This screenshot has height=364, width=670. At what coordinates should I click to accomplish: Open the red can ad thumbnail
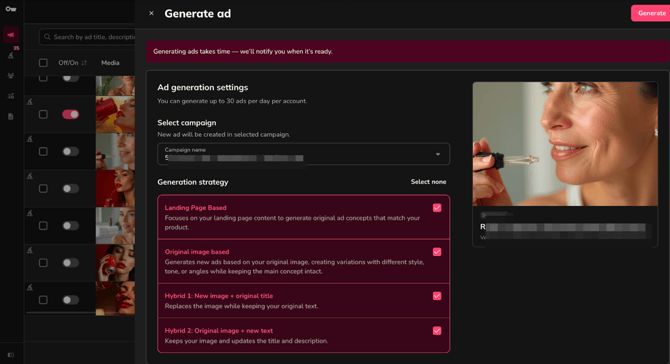115,263
